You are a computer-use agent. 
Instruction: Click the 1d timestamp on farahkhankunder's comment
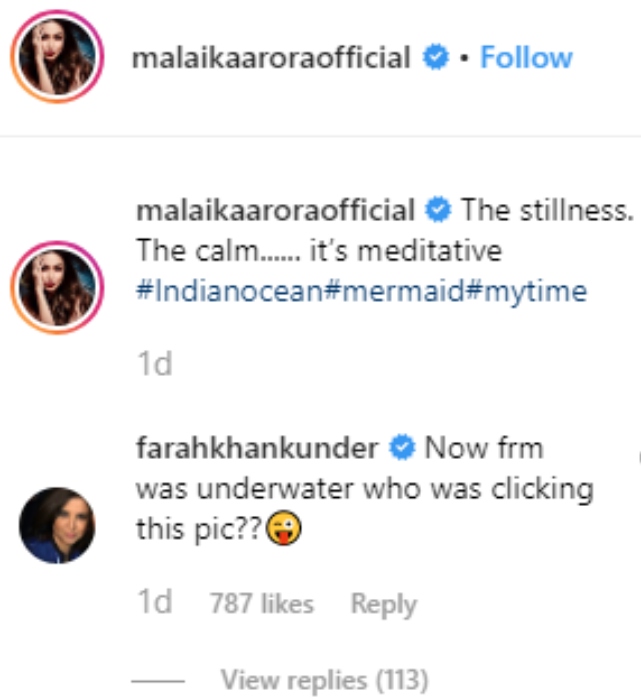tap(154, 603)
